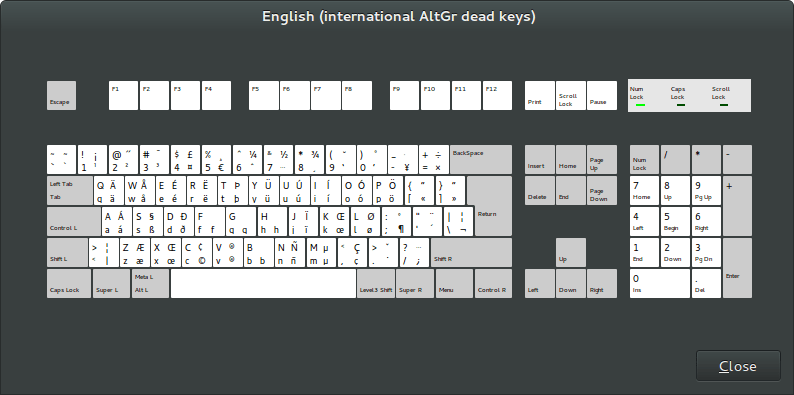Click the W Å key
This screenshot has width=794, height=395.
click(140, 190)
